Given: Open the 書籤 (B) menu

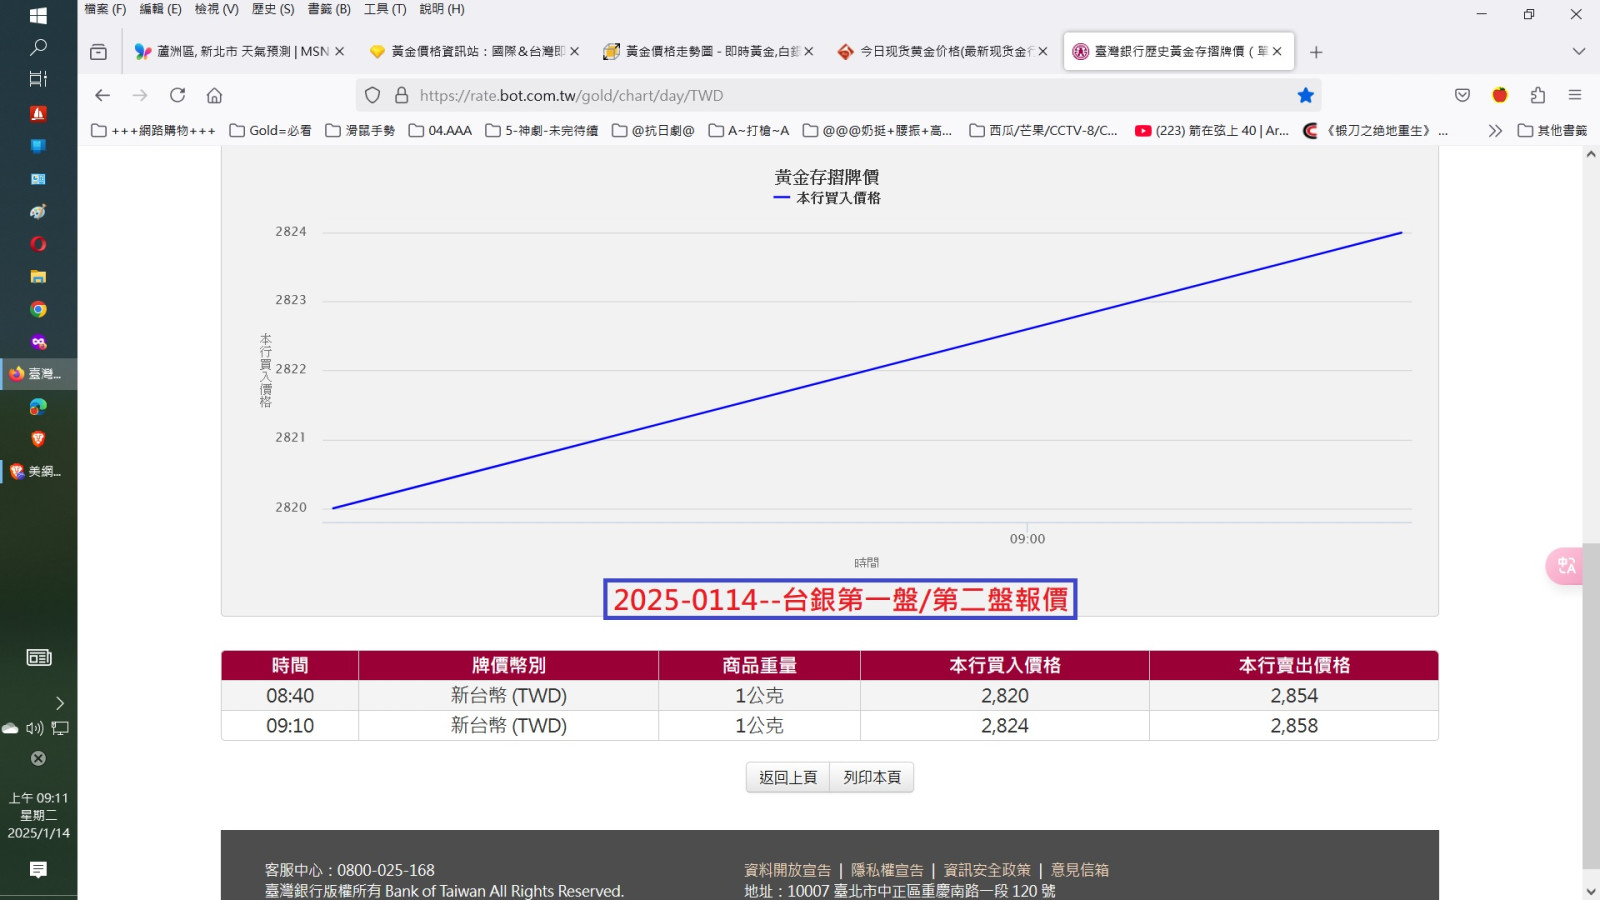Looking at the screenshot, I should pos(329,9).
